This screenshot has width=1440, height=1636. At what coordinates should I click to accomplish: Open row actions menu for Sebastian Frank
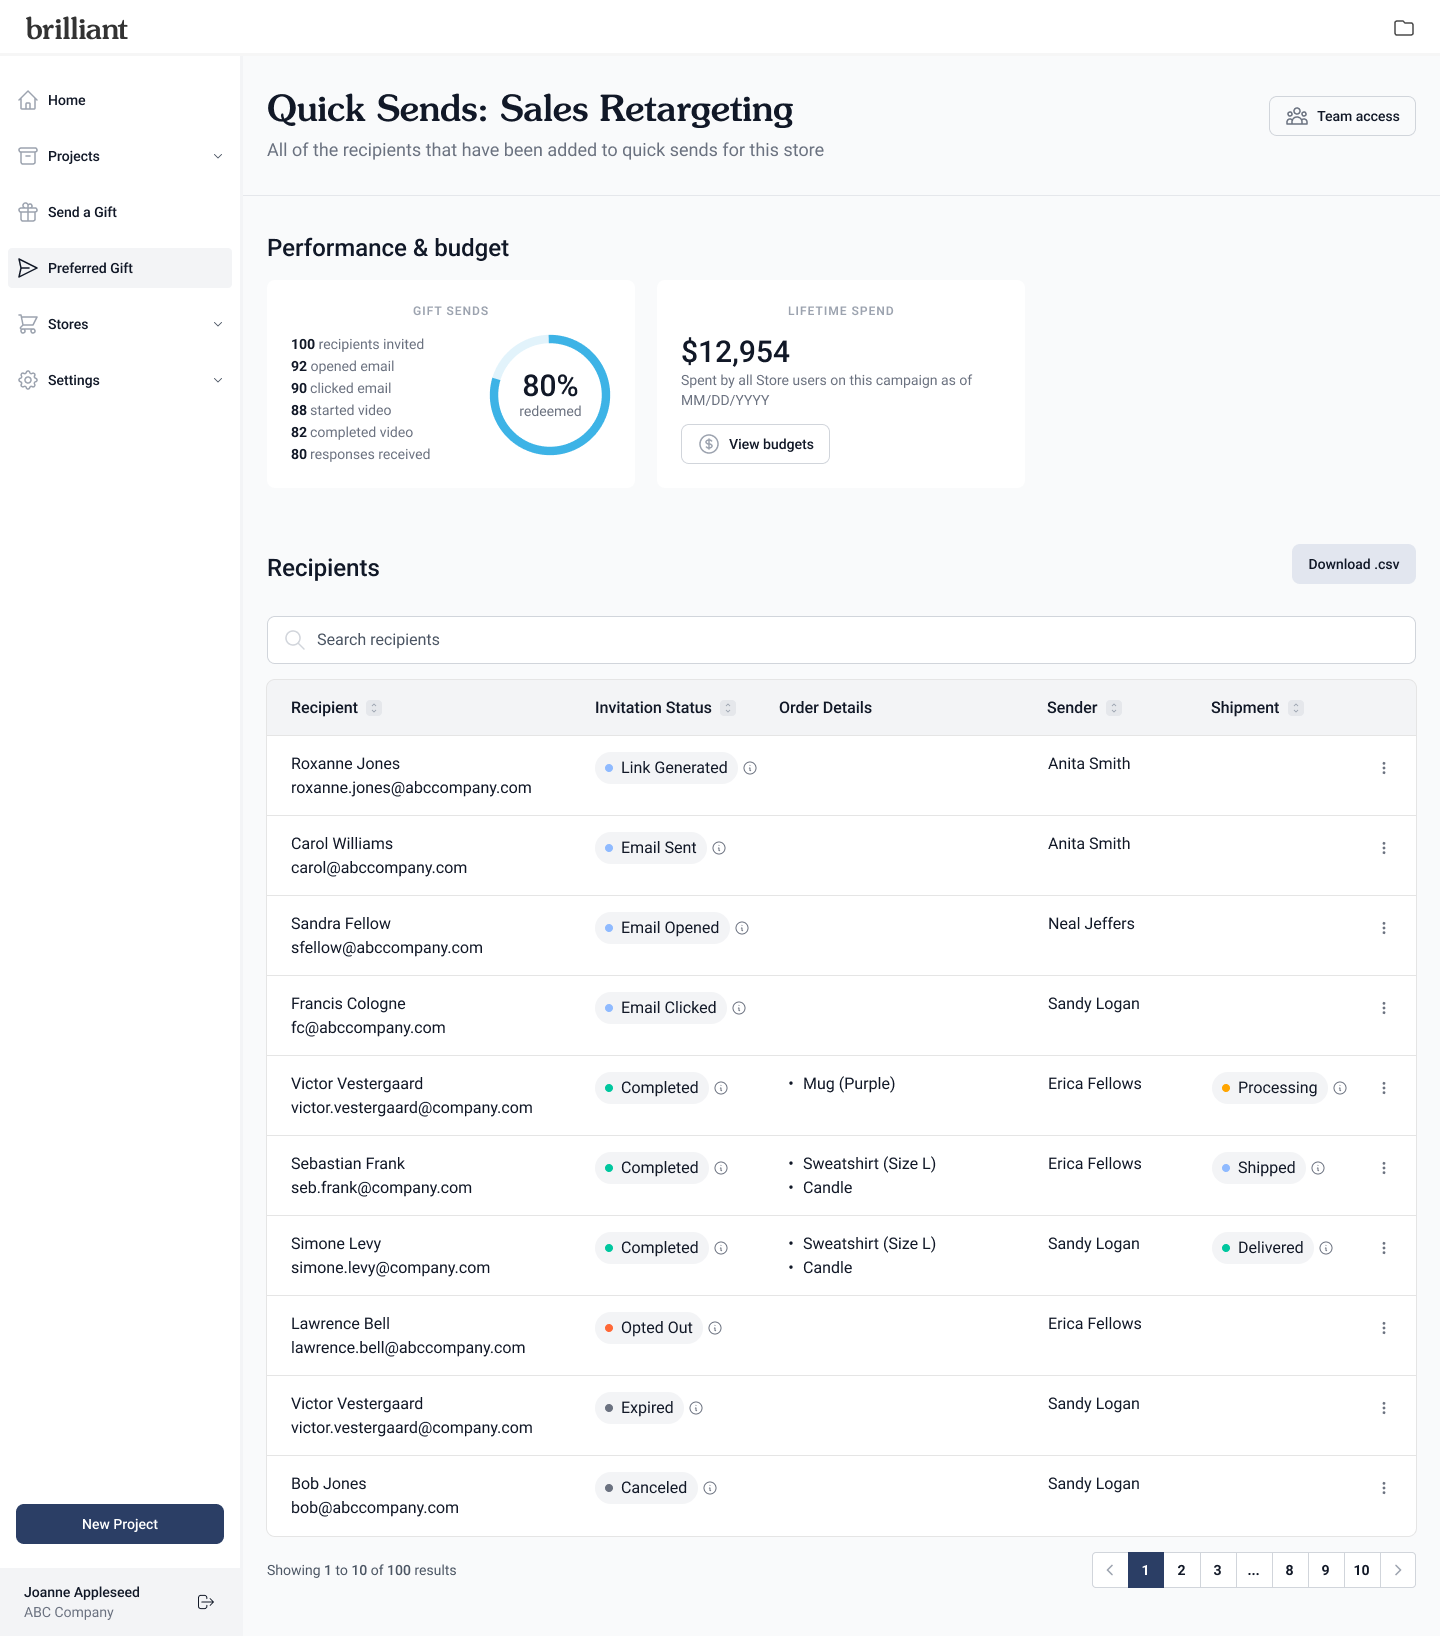click(x=1384, y=1168)
